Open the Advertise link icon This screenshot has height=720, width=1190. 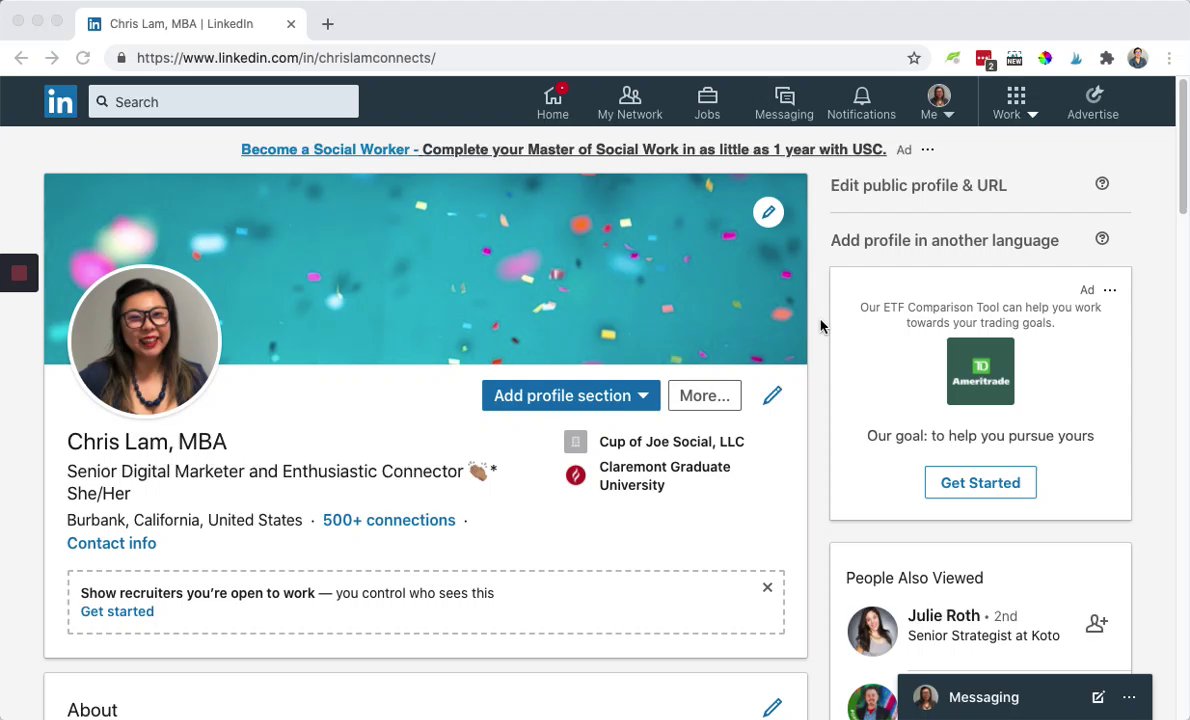[1093, 102]
